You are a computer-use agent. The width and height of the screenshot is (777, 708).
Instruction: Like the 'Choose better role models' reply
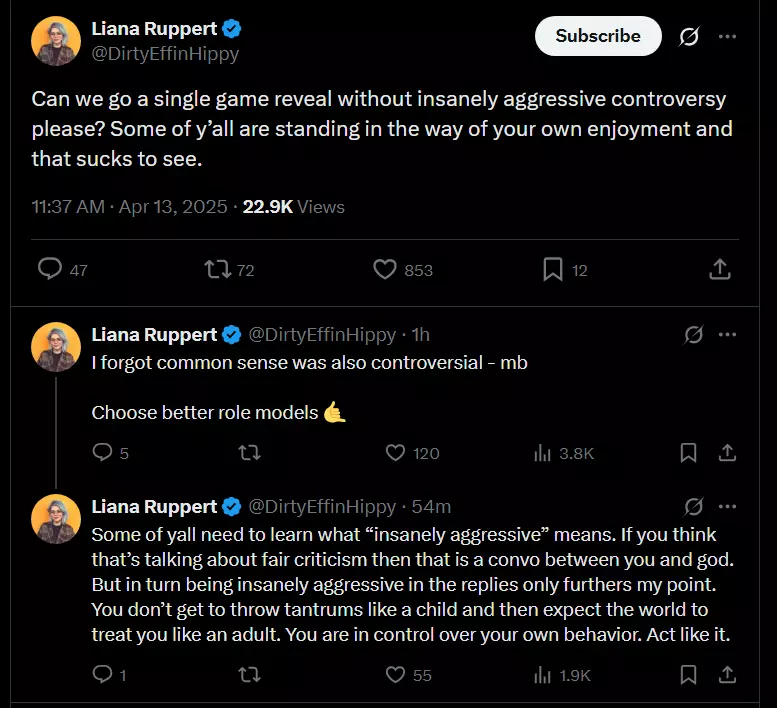412,453
